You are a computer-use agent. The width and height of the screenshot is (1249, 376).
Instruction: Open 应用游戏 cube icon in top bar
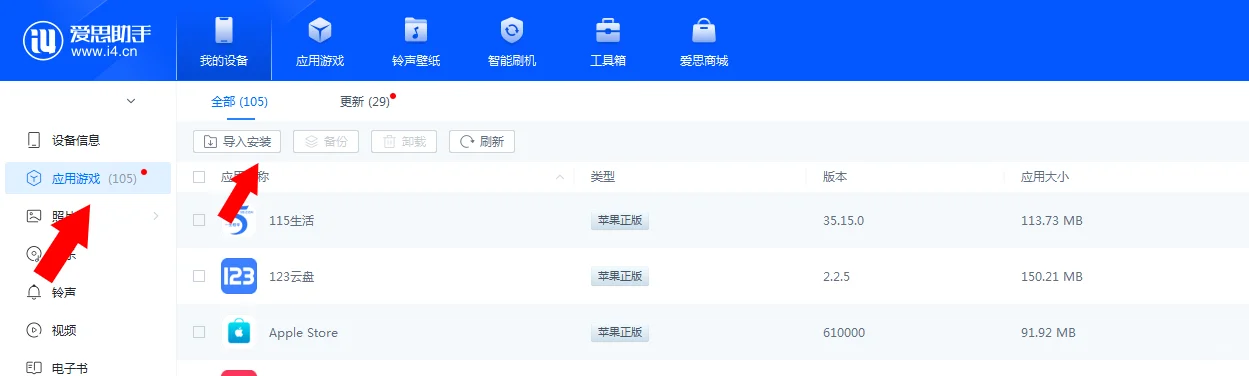(x=320, y=30)
